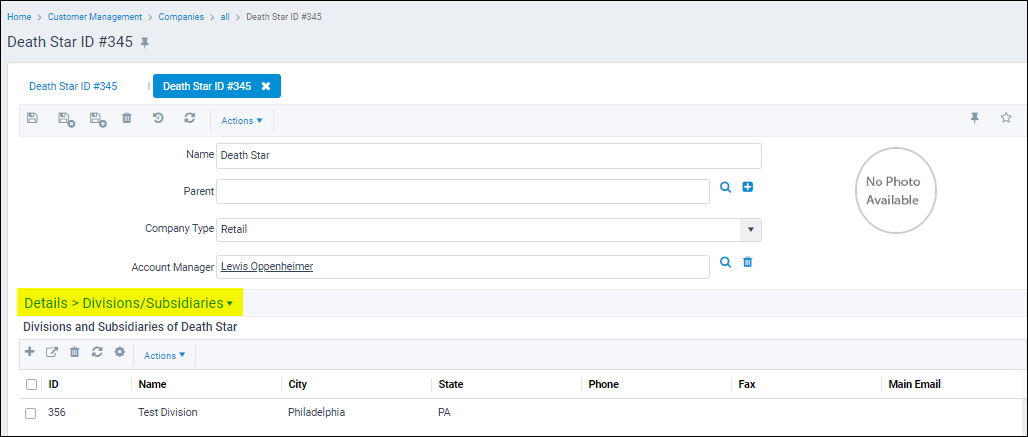
Task: Click the history/revert icon in the top toolbar
Action: [x=158, y=118]
